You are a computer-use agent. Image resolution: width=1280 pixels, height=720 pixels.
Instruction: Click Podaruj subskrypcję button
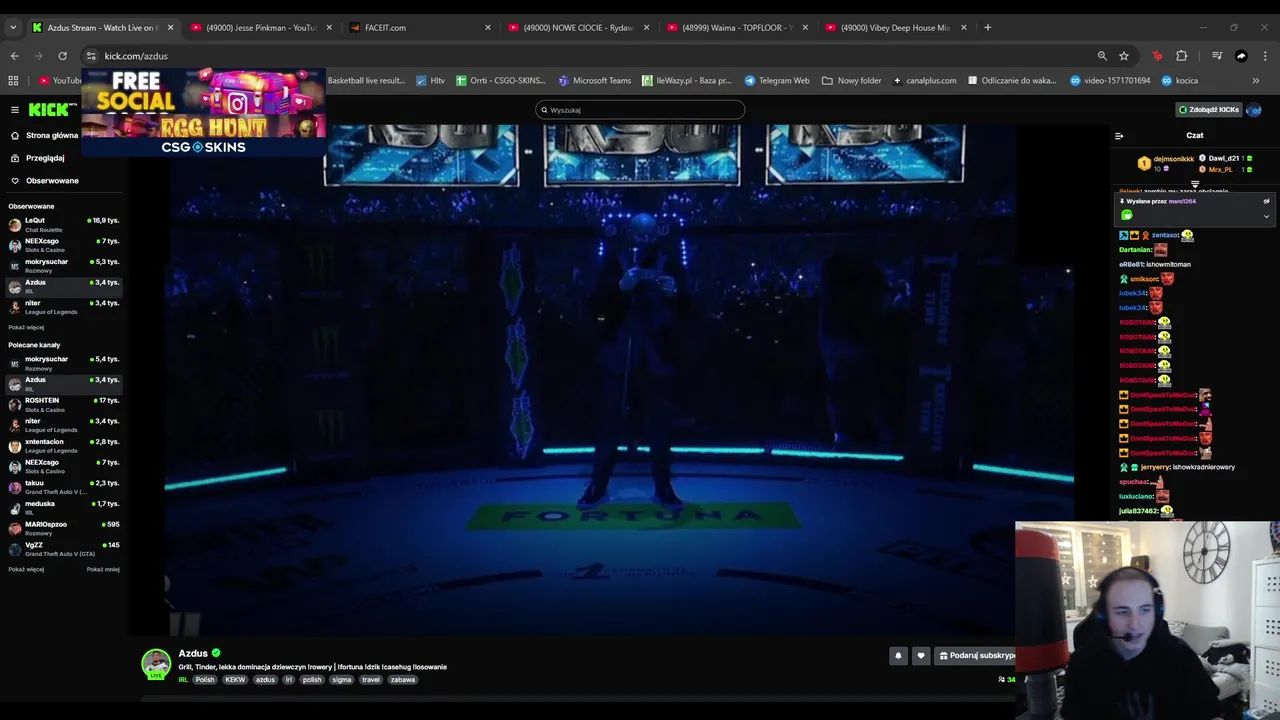[x=976, y=655]
